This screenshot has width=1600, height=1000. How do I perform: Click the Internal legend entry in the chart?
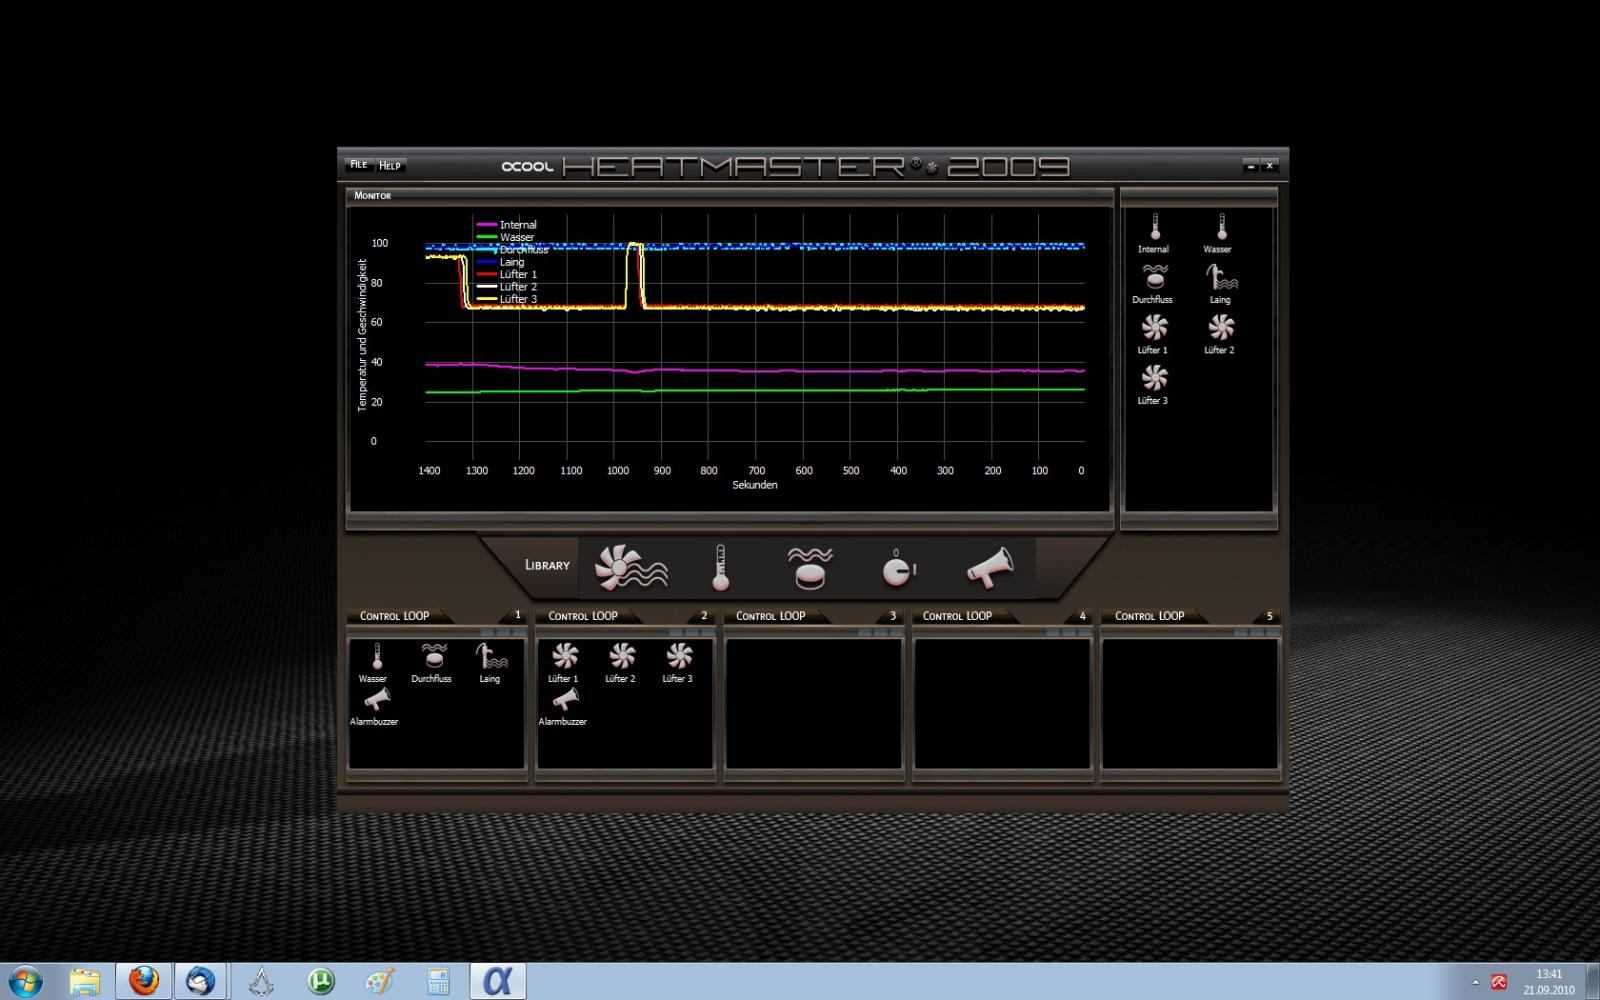coord(507,225)
